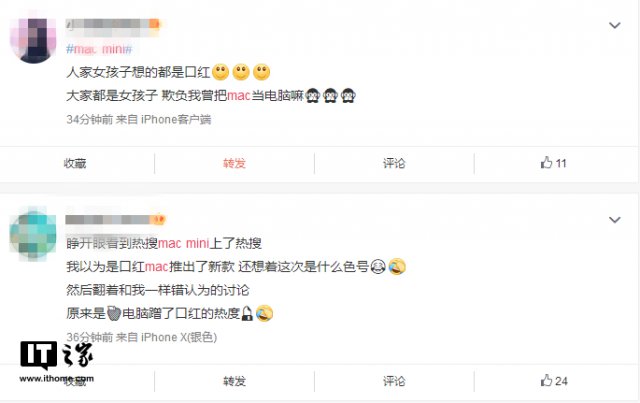Click the '36分钟前' timestamp of second post
The width and height of the screenshot is (640, 403).
coord(89,337)
